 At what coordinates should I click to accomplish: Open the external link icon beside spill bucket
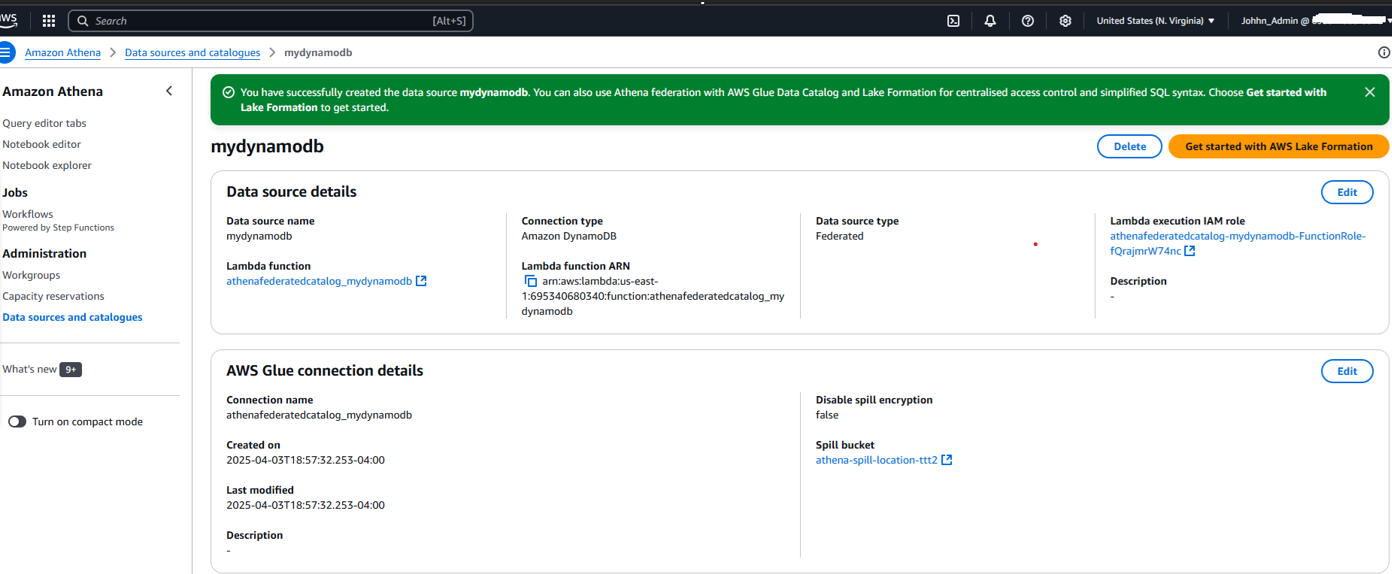(947, 460)
